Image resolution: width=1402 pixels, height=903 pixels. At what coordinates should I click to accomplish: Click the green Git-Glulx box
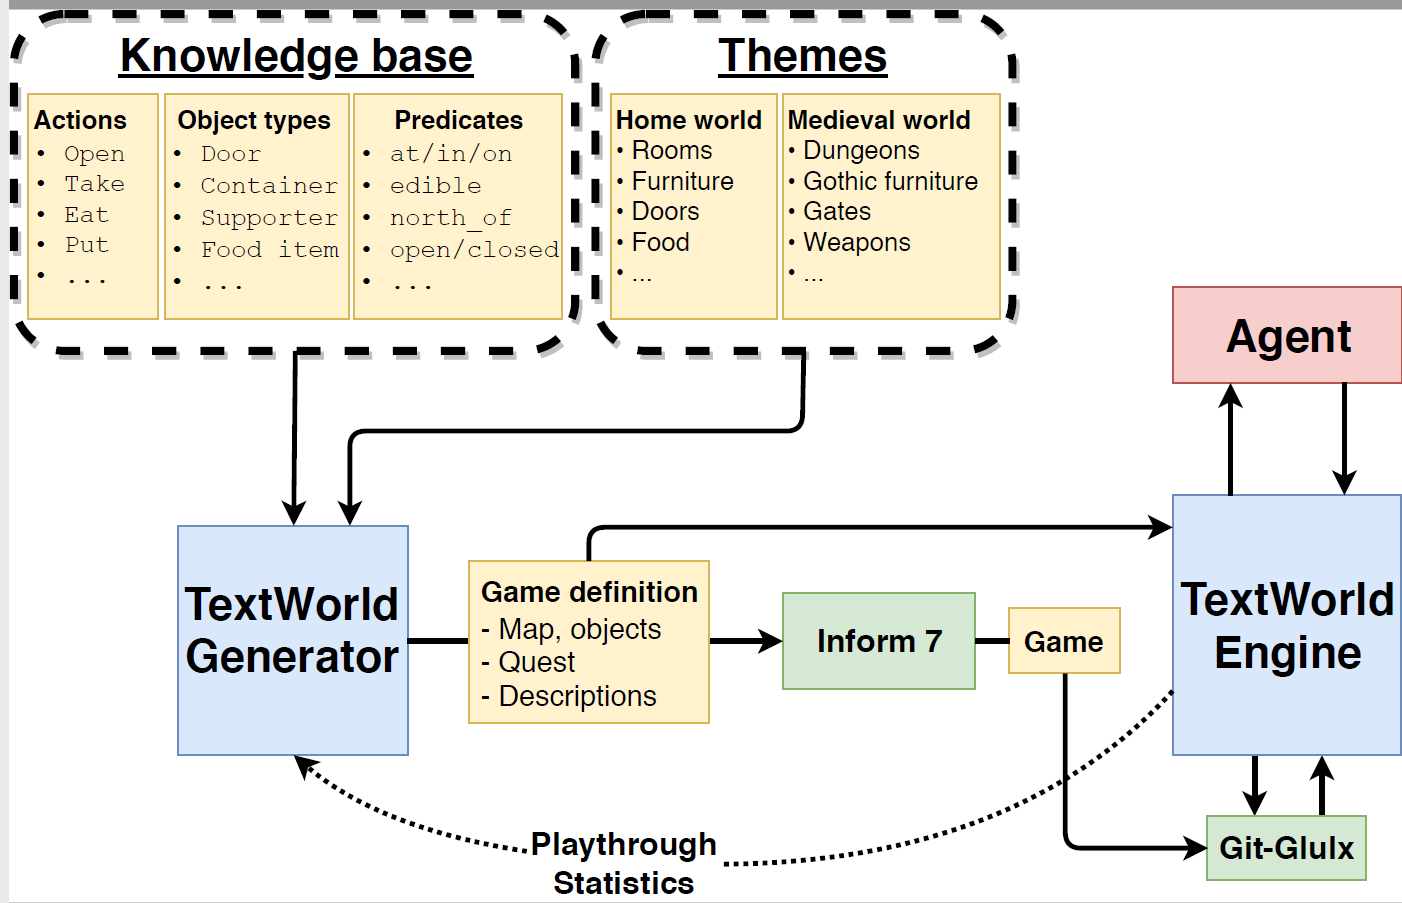[1286, 848]
